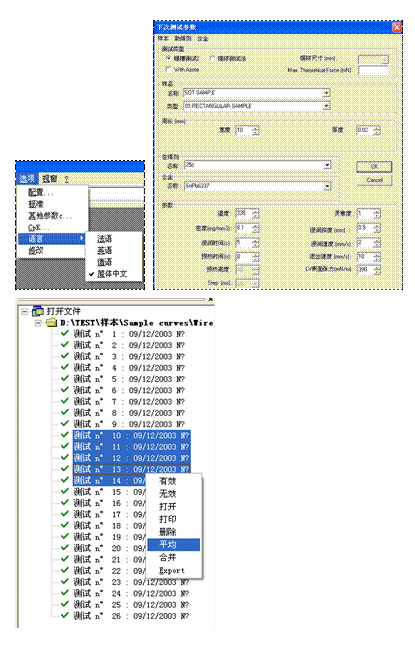Open the ? help menu icon

66,179
